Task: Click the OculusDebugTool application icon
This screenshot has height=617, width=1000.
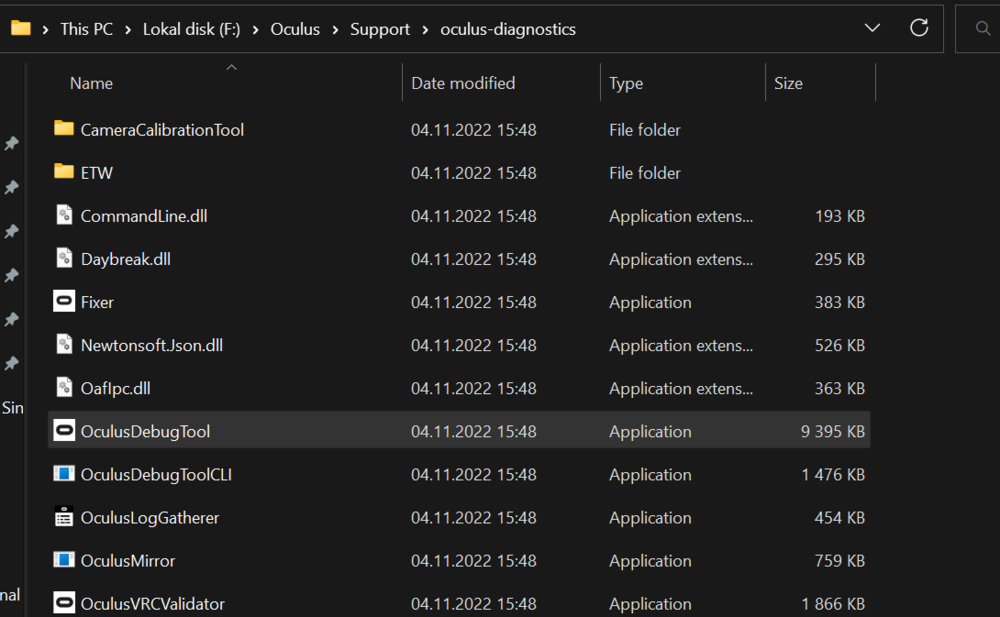Action: 64,431
